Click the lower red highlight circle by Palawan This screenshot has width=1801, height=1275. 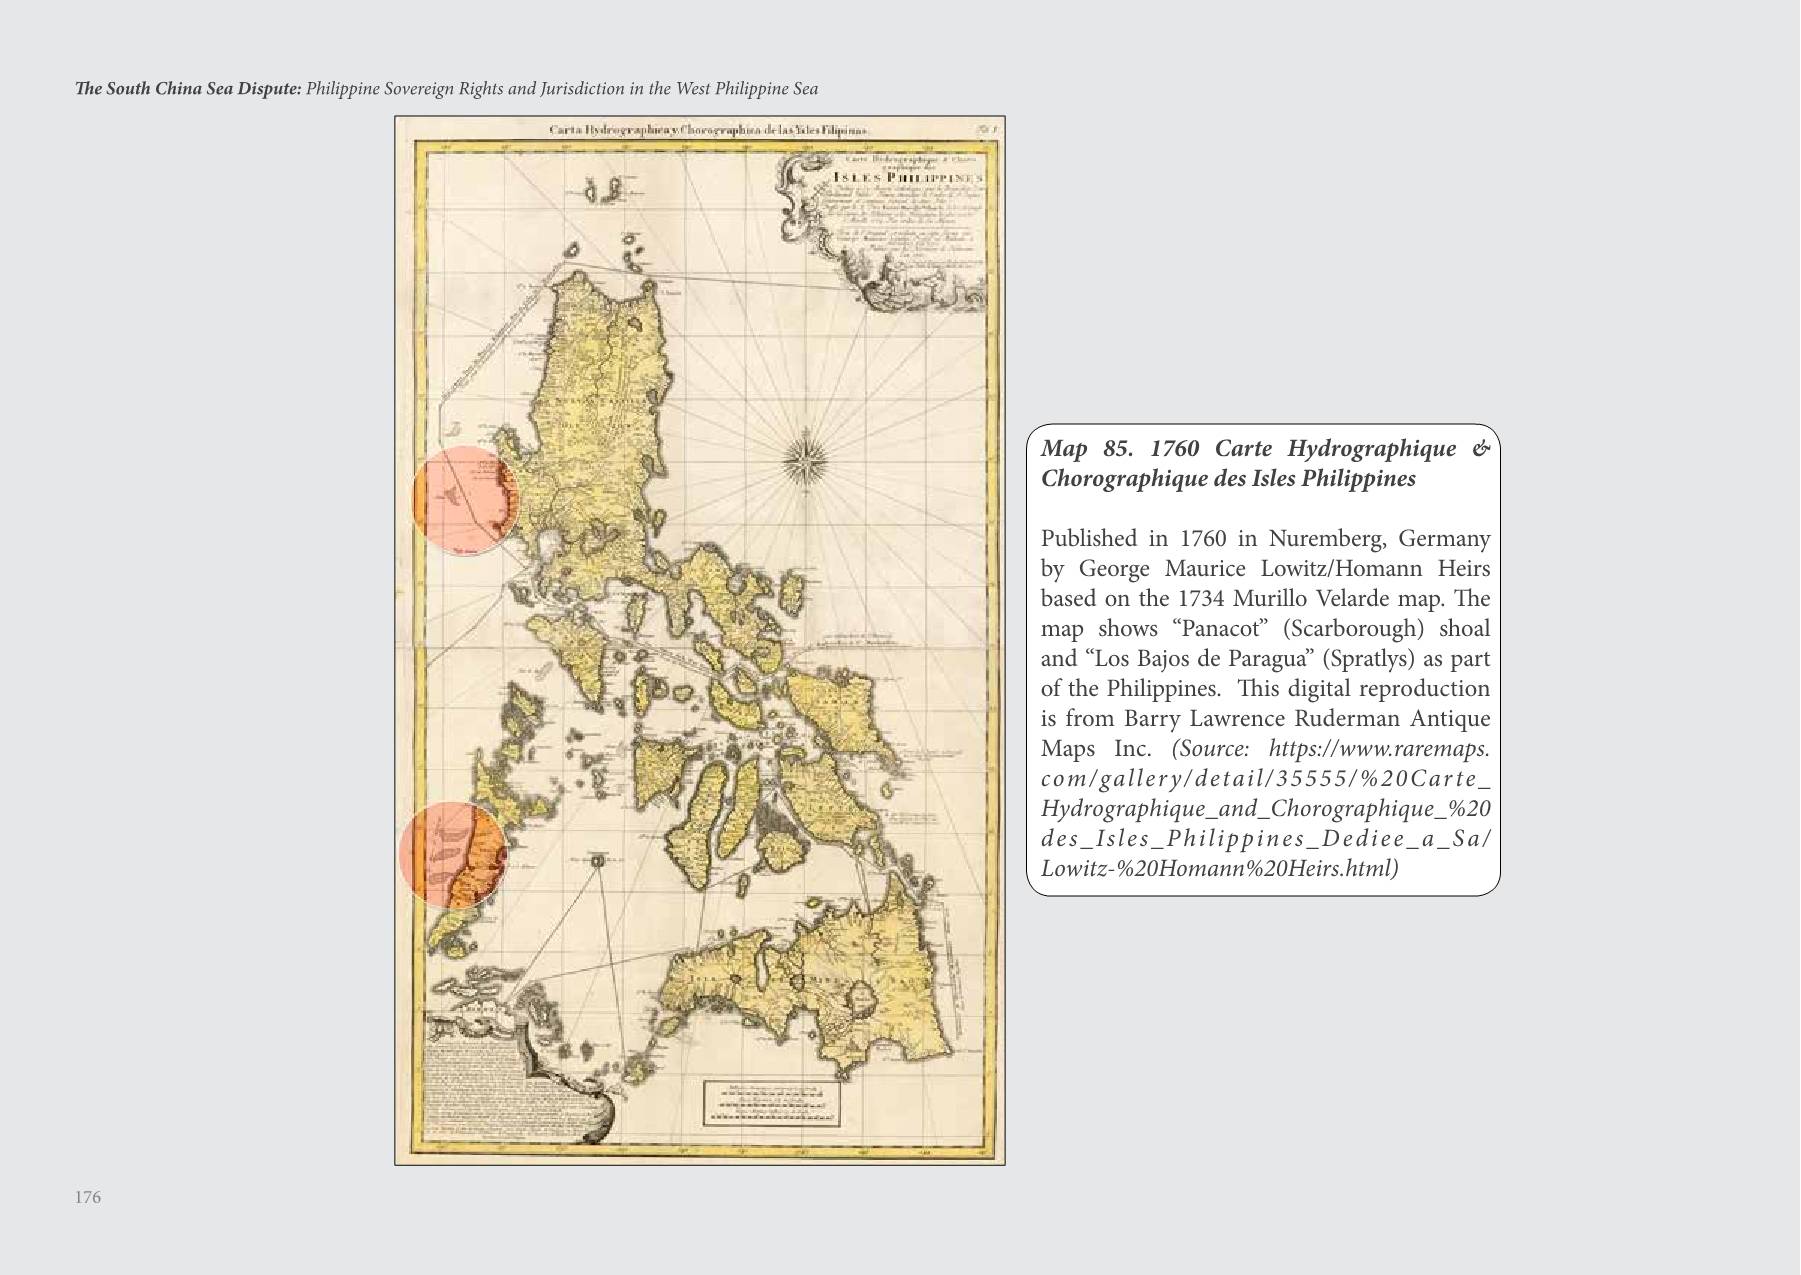click(453, 854)
